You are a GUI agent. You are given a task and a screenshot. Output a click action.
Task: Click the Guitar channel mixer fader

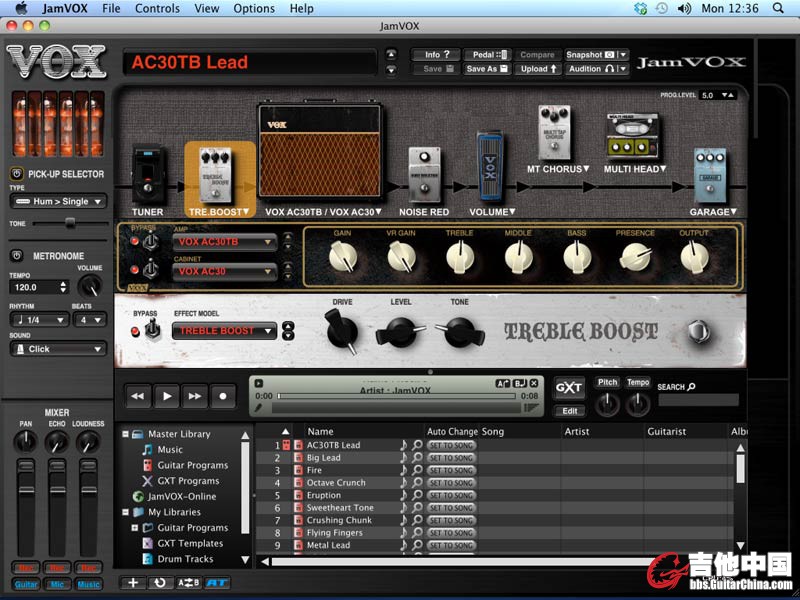26,490
